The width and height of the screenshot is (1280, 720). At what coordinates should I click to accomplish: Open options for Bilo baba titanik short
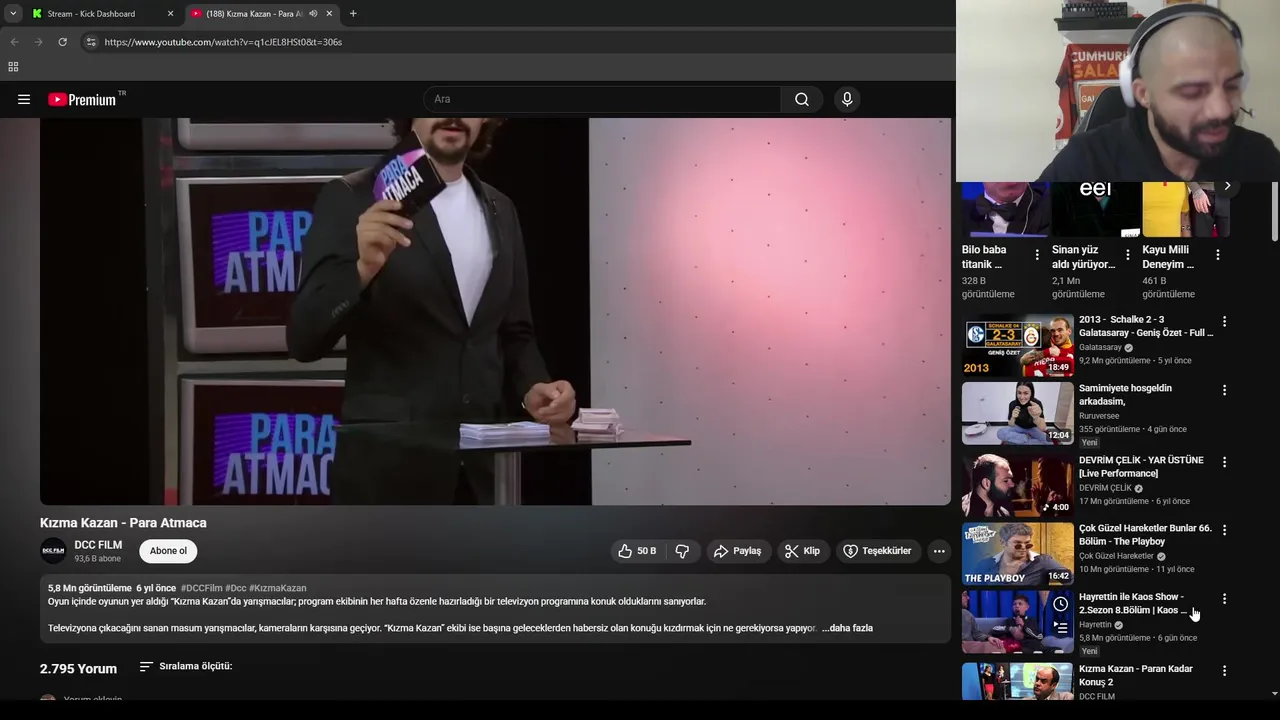[x=1037, y=255]
